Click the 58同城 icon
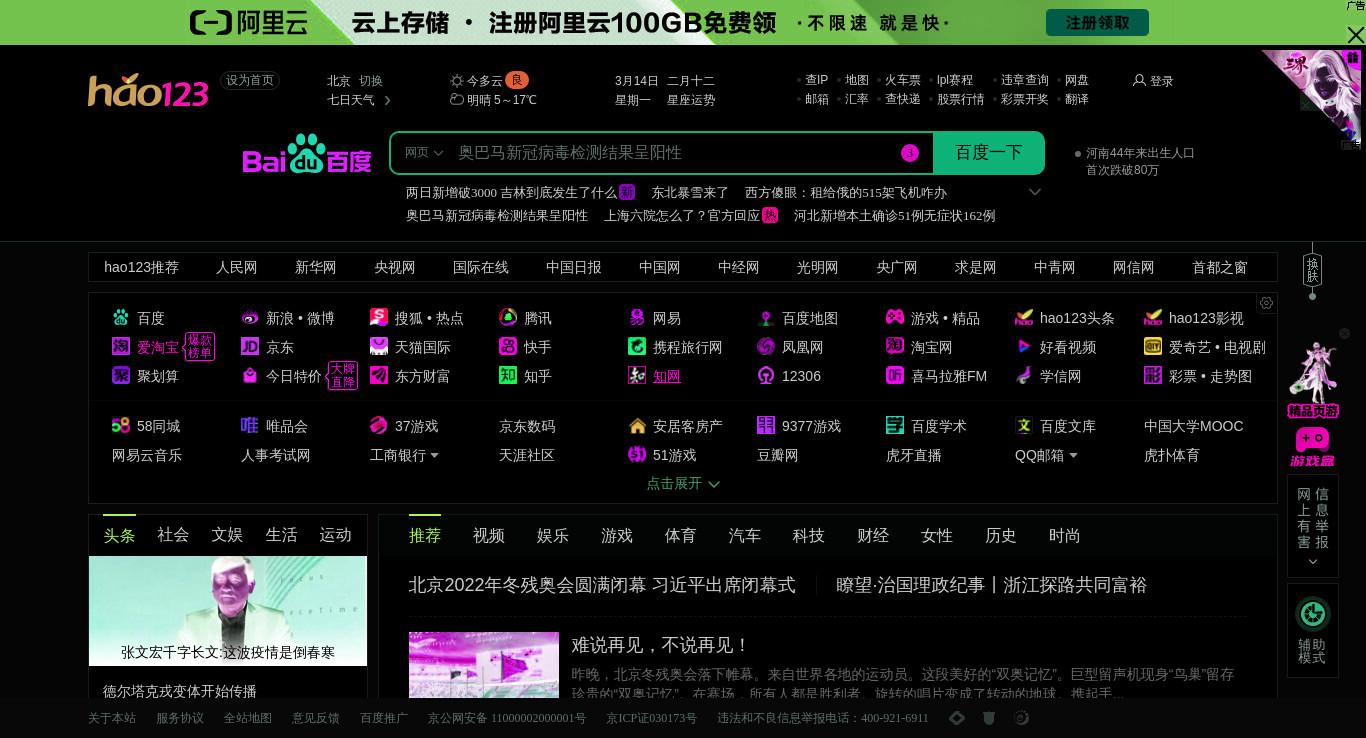Screen dimensions: 1366x738 [x=121, y=426]
